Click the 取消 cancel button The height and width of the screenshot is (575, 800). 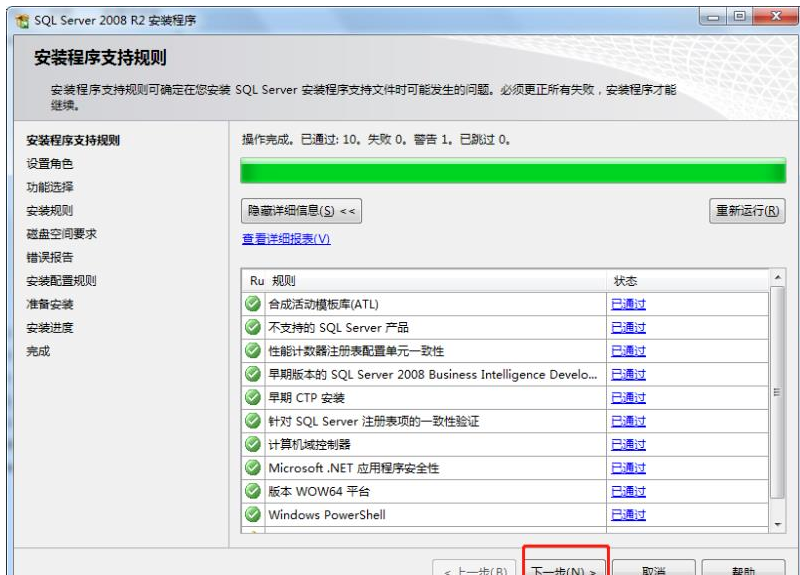click(x=654, y=568)
